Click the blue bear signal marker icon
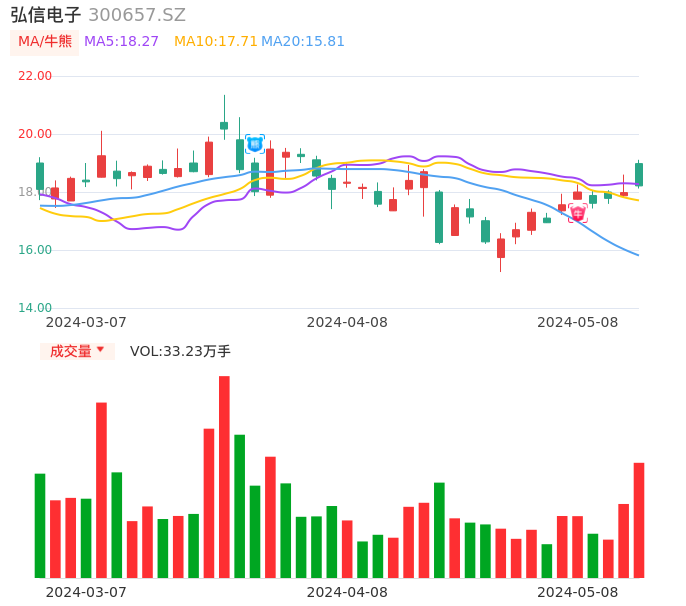686x606 pixels. click(254, 144)
